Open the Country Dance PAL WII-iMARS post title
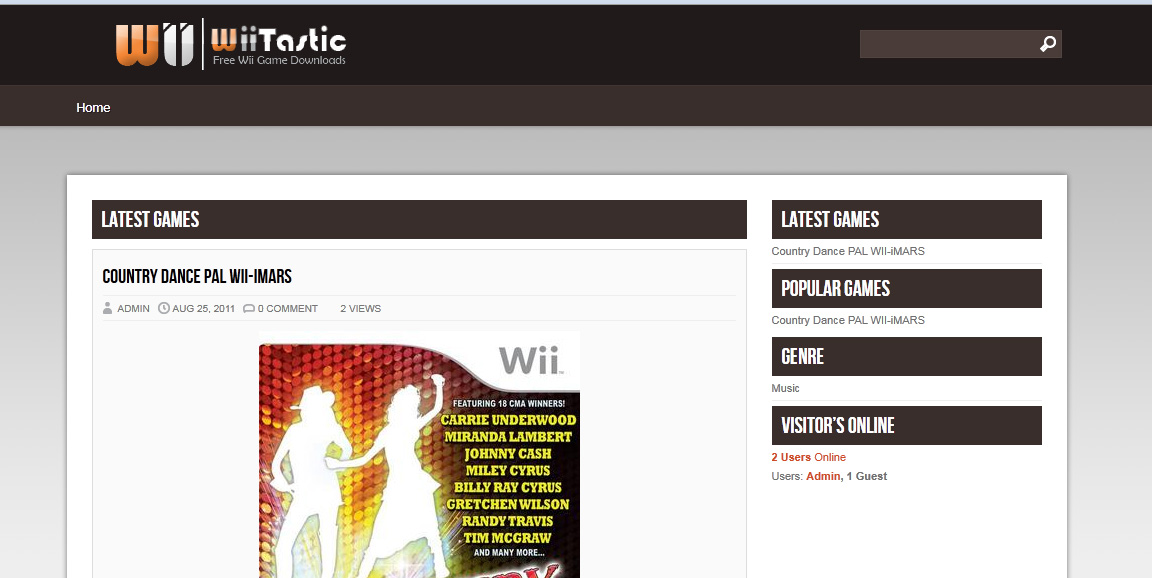Viewport: 1152px width, 578px height. pos(197,276)
